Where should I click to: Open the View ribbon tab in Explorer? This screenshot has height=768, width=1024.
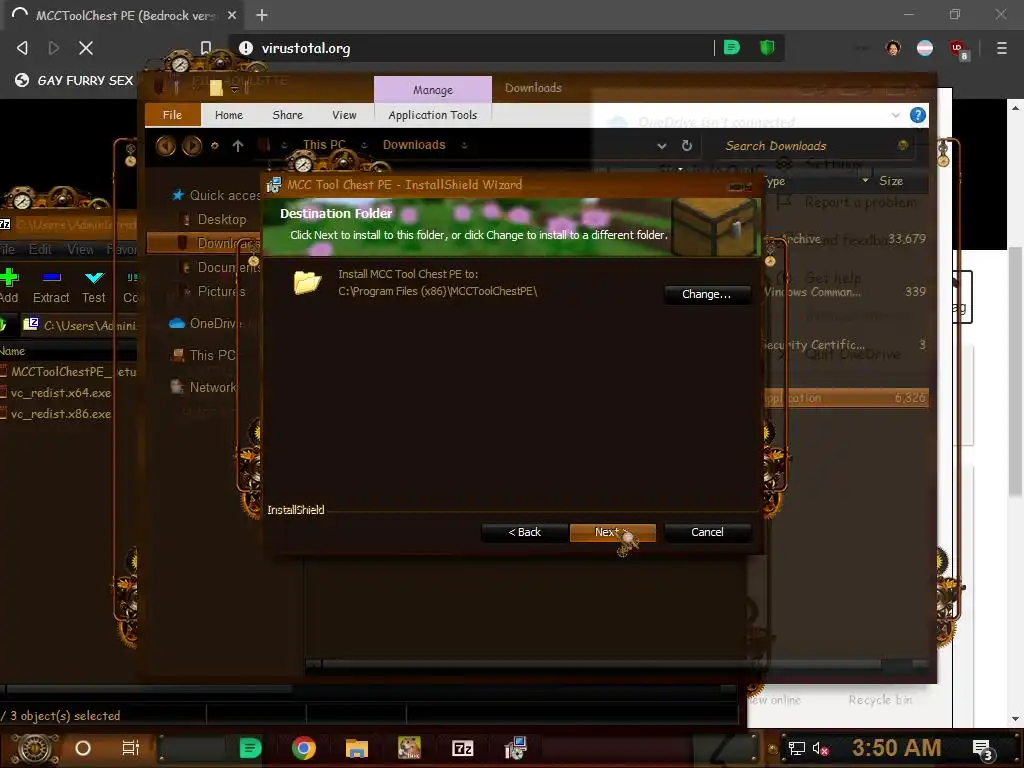point(344,115)
